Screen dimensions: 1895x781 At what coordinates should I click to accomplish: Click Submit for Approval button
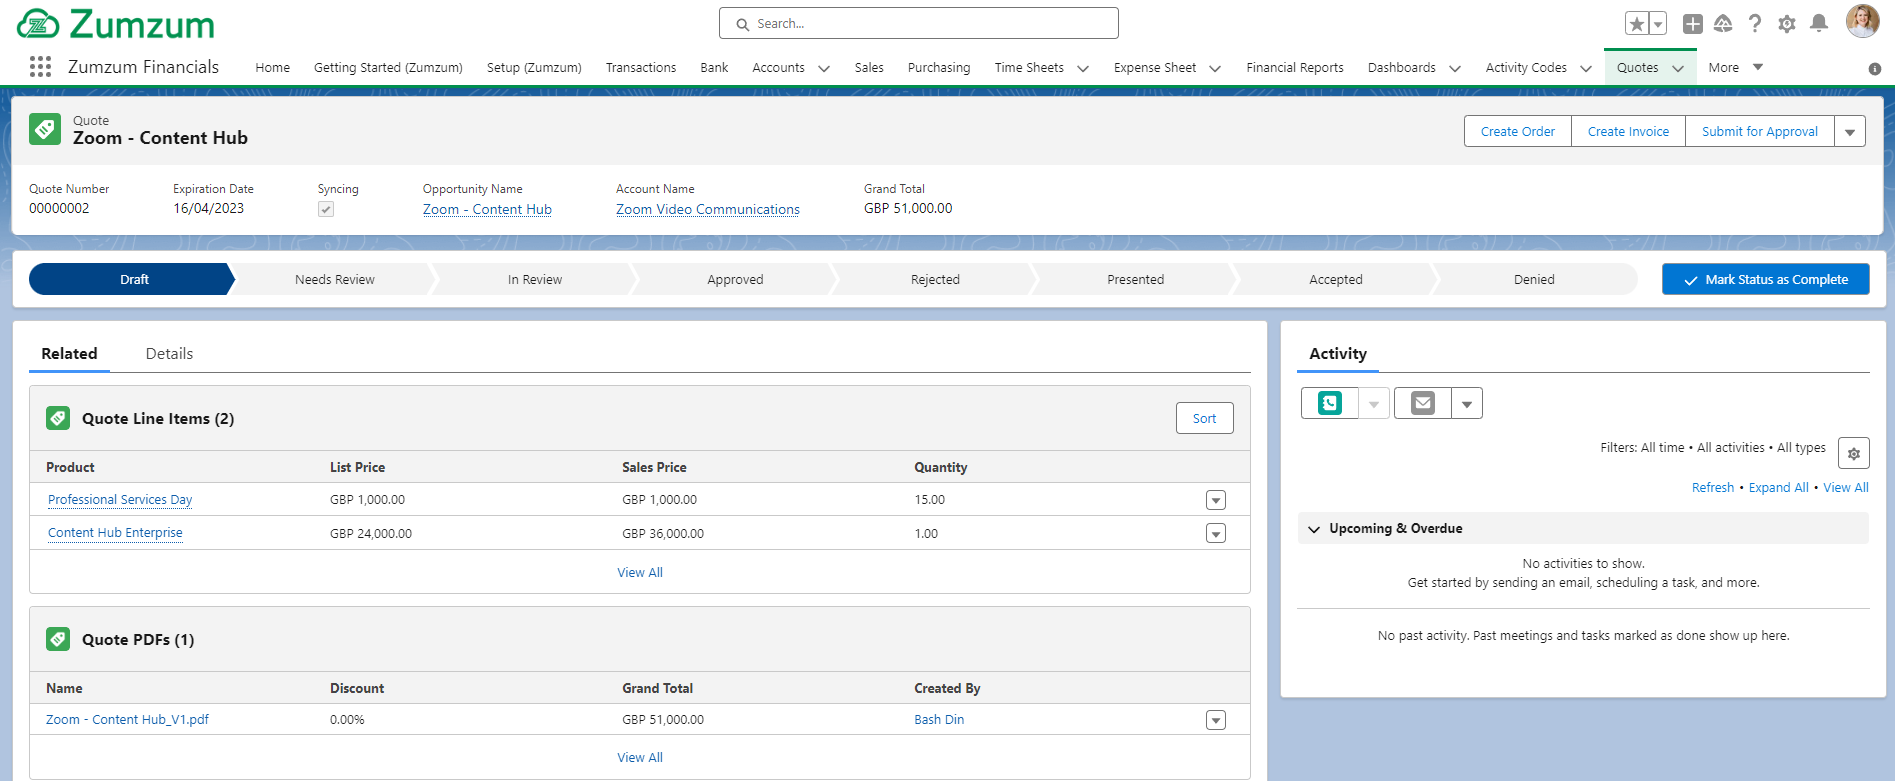[1760, 132]
